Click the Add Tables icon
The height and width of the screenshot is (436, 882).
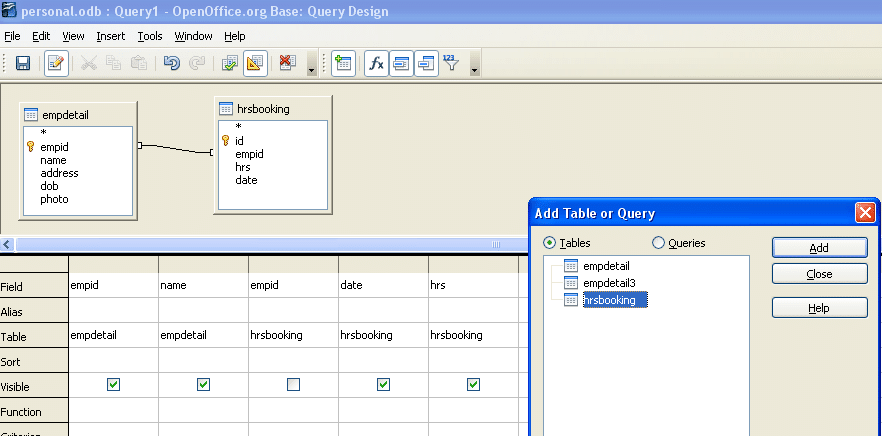pos(343,63)
